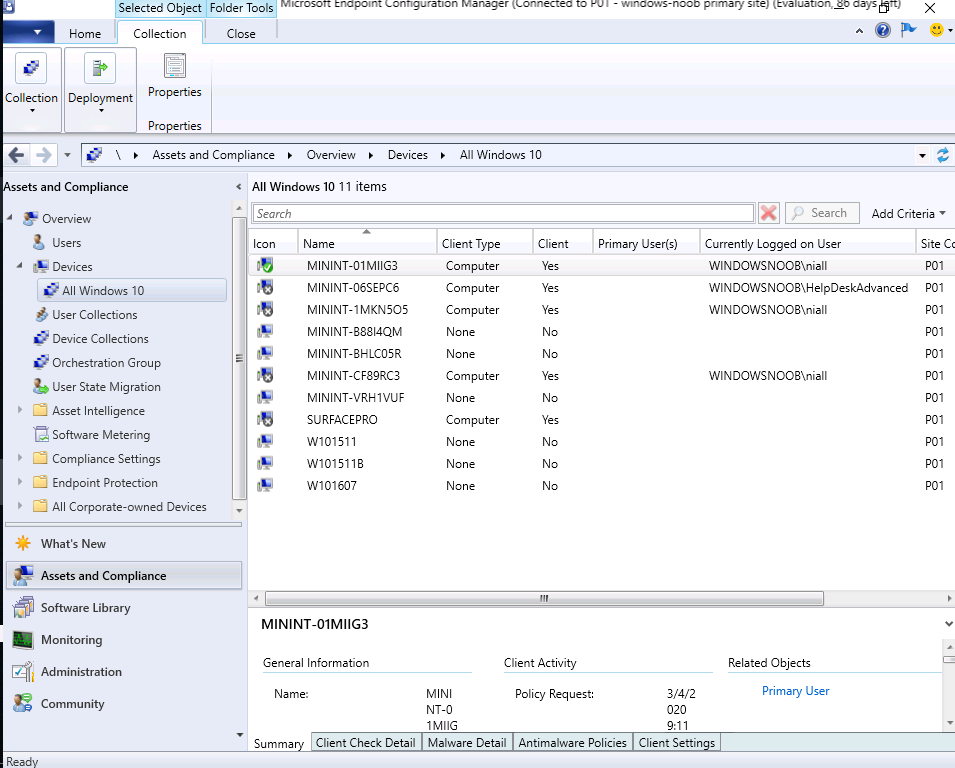Clear search with the red X

pos(769,213)
